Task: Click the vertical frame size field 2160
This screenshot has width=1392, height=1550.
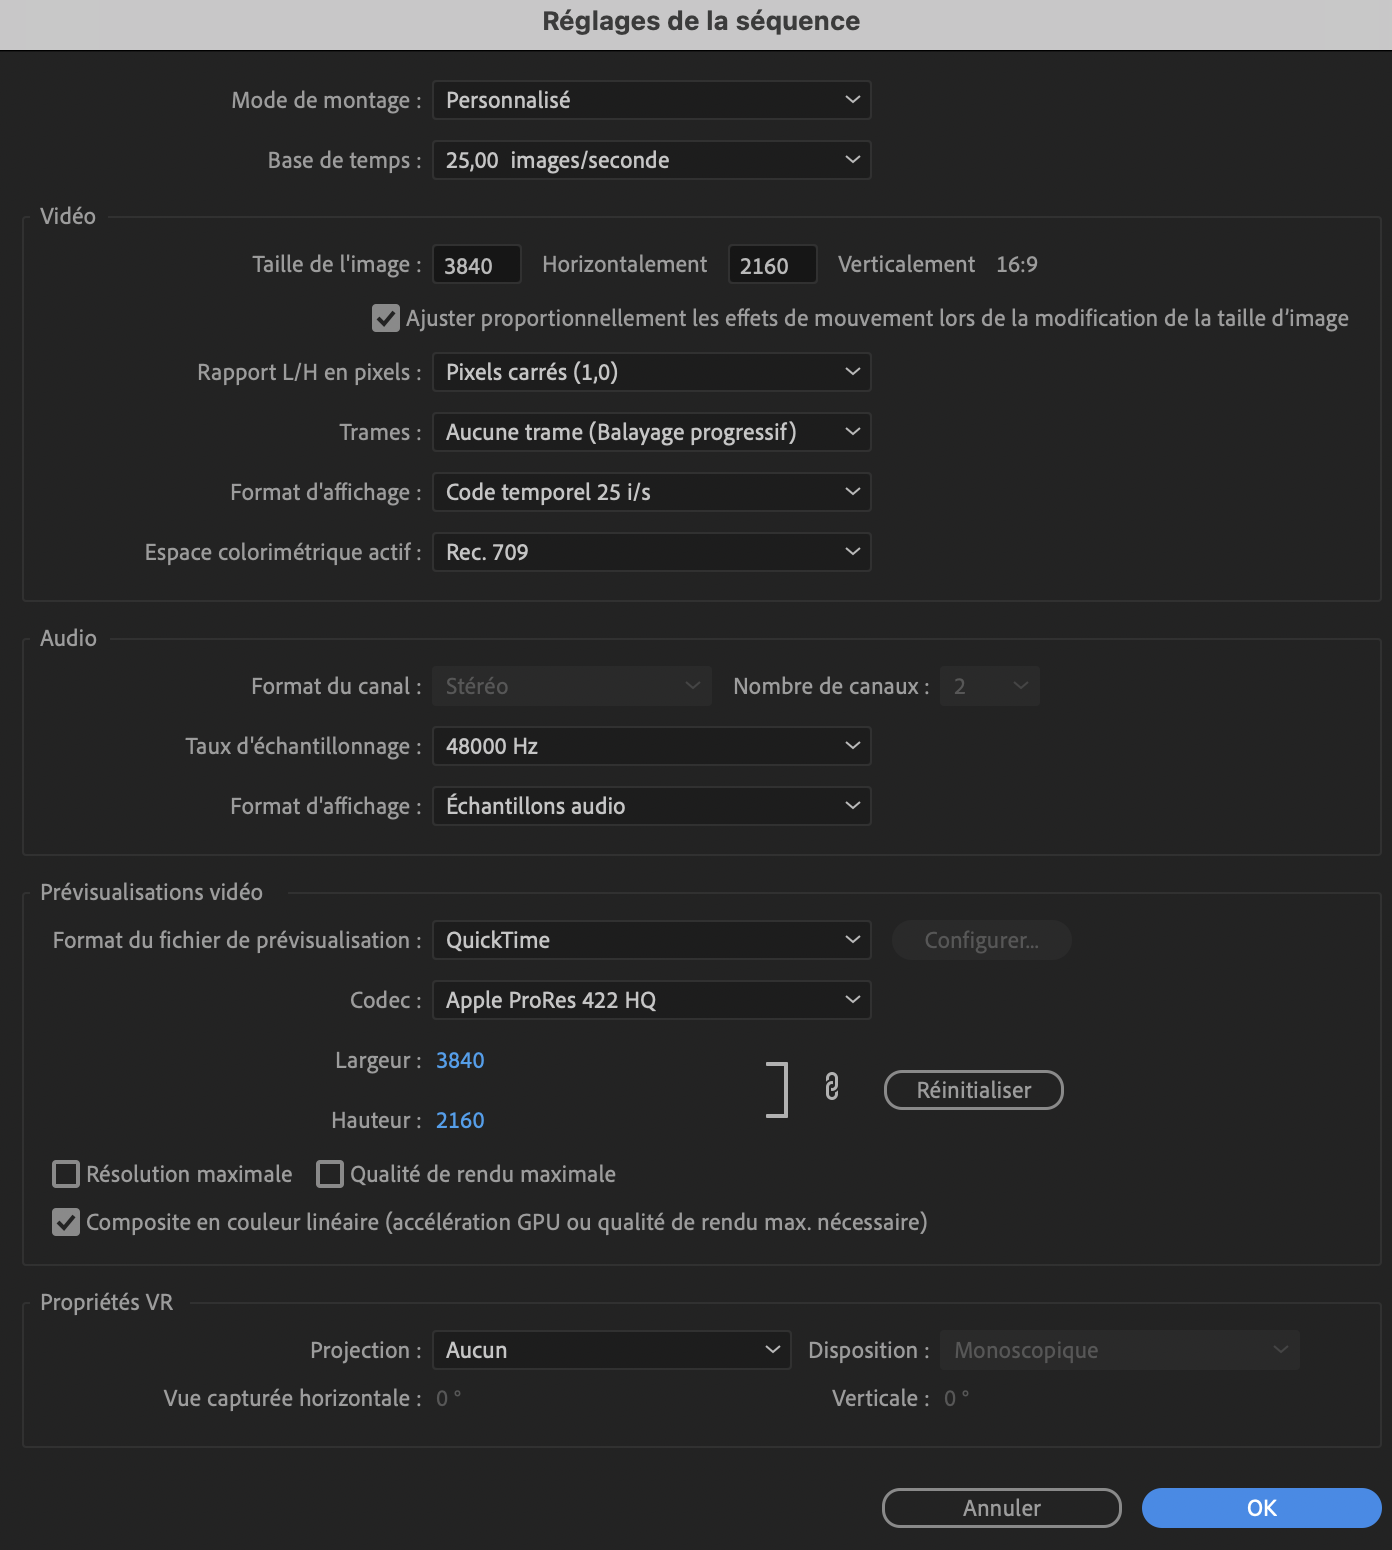Action: [x=773, y=265]
